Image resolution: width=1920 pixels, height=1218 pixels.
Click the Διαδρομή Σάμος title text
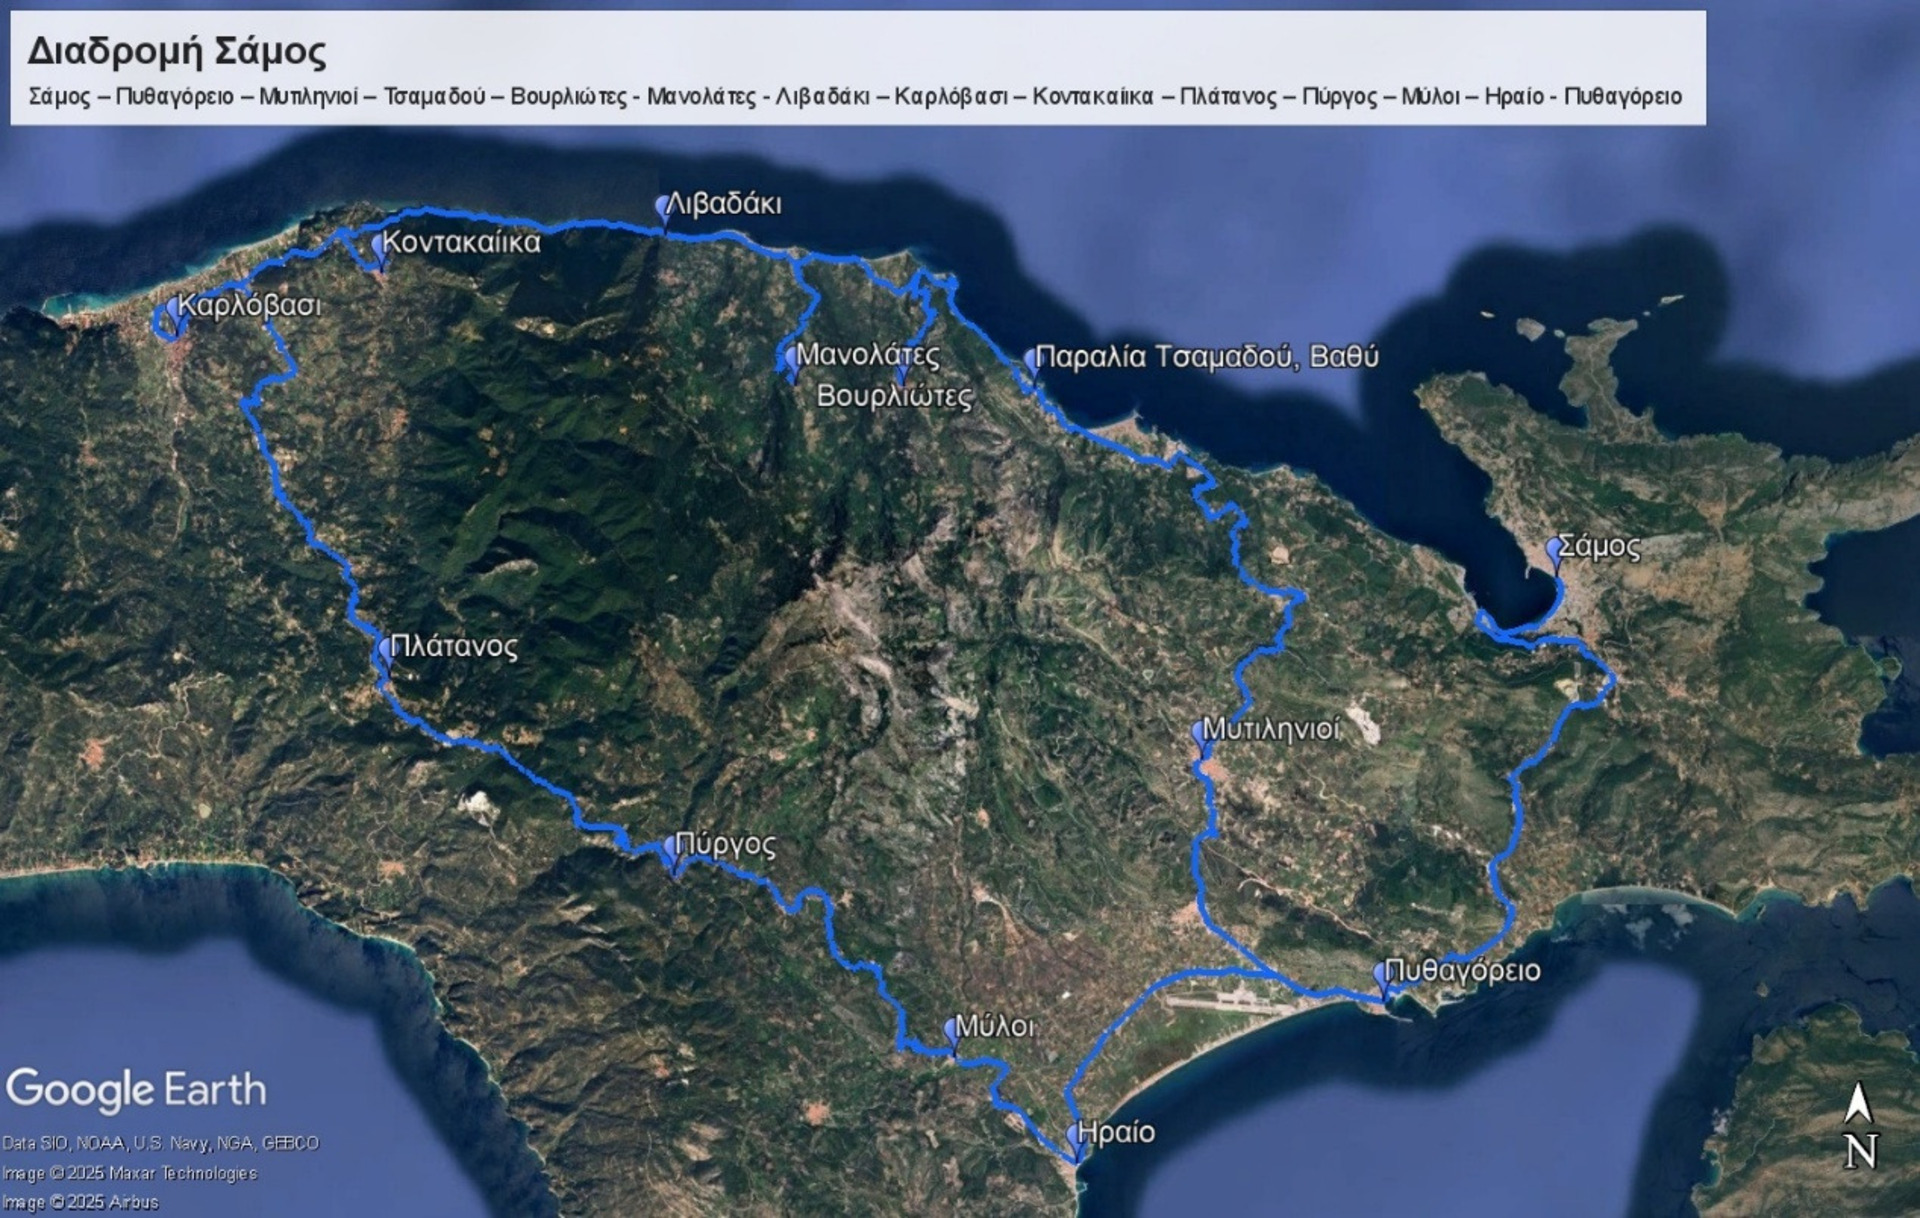[x=176, y=51]
